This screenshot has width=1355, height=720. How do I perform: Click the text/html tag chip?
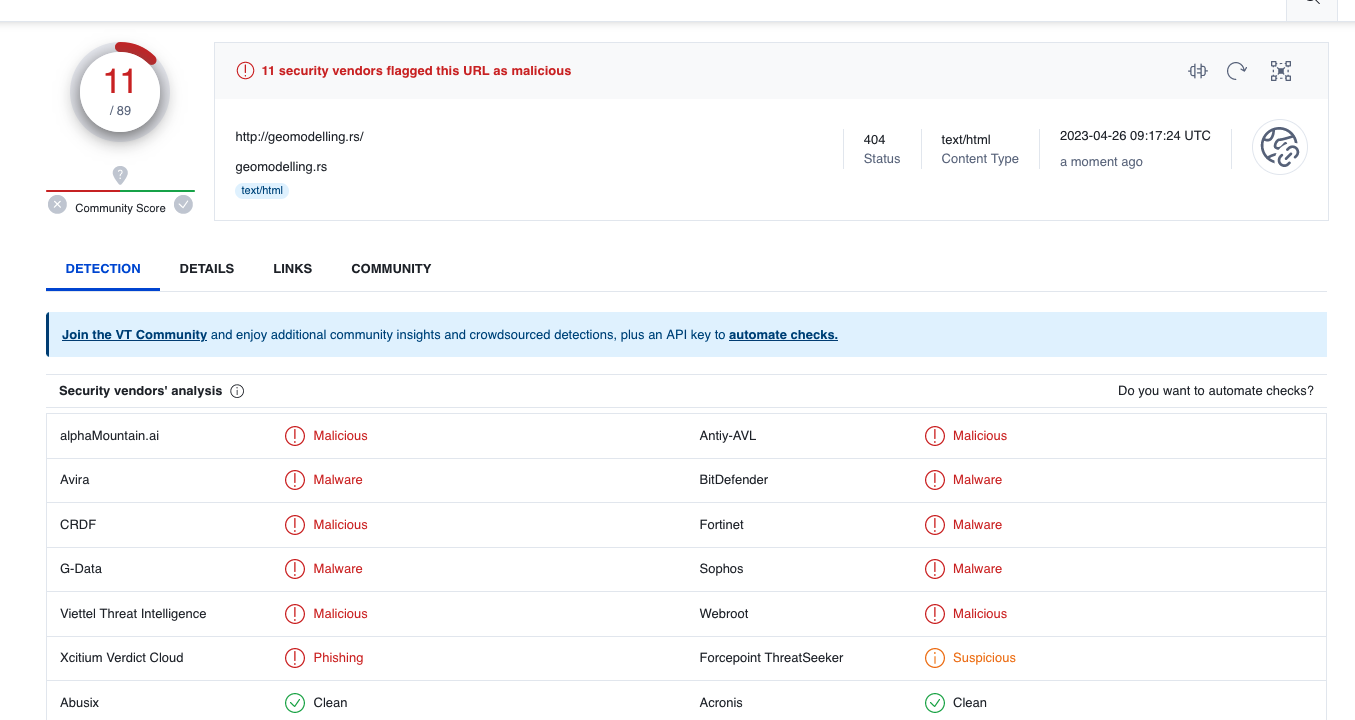[x=262, y=190]
